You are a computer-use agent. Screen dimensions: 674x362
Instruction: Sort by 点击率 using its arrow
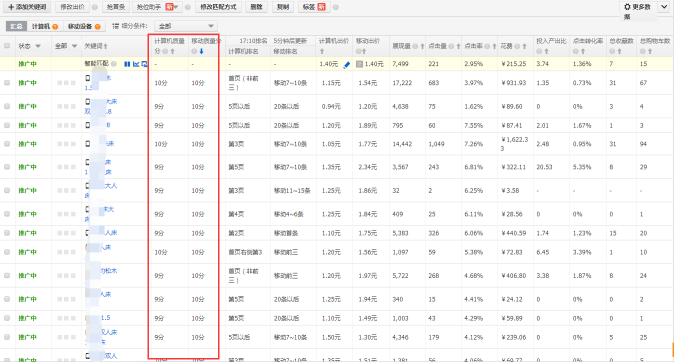click(x=494, y=46)
